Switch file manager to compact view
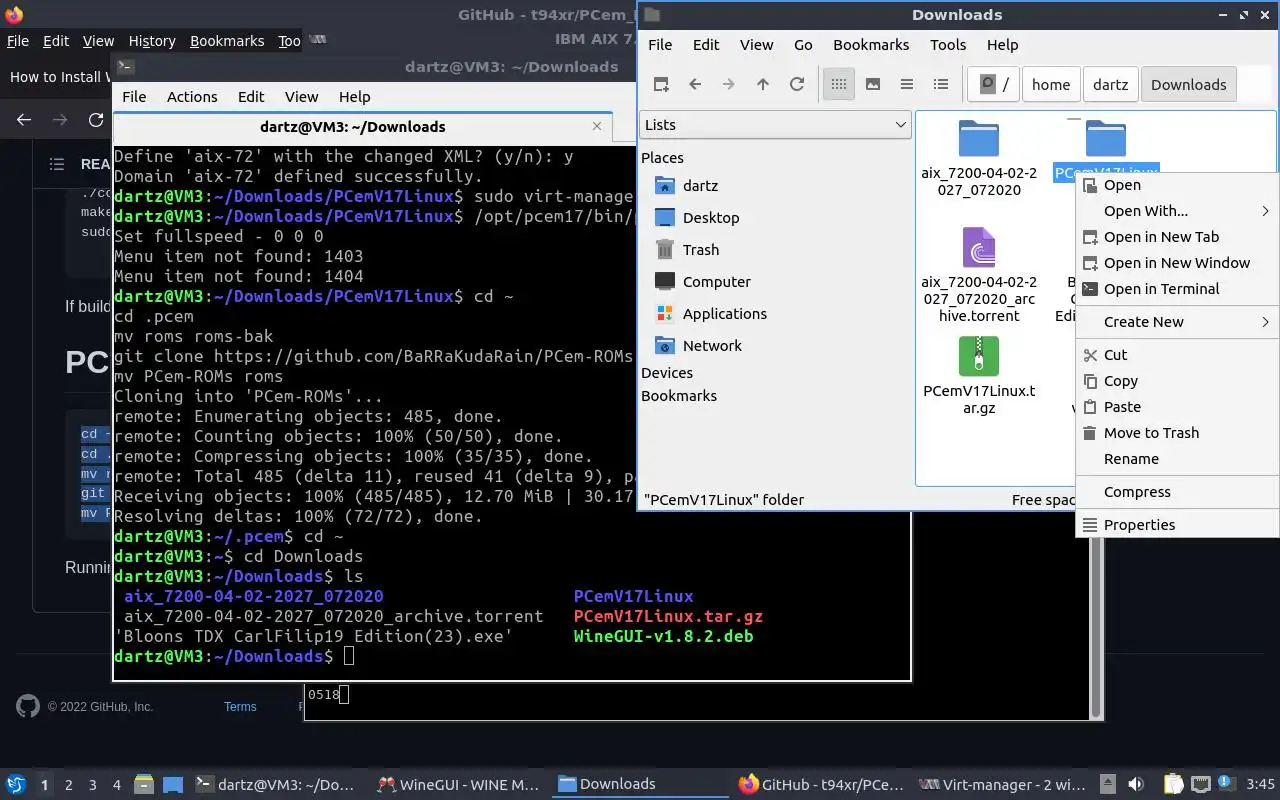The image size is (1280, 800). [x=907, y=85]
